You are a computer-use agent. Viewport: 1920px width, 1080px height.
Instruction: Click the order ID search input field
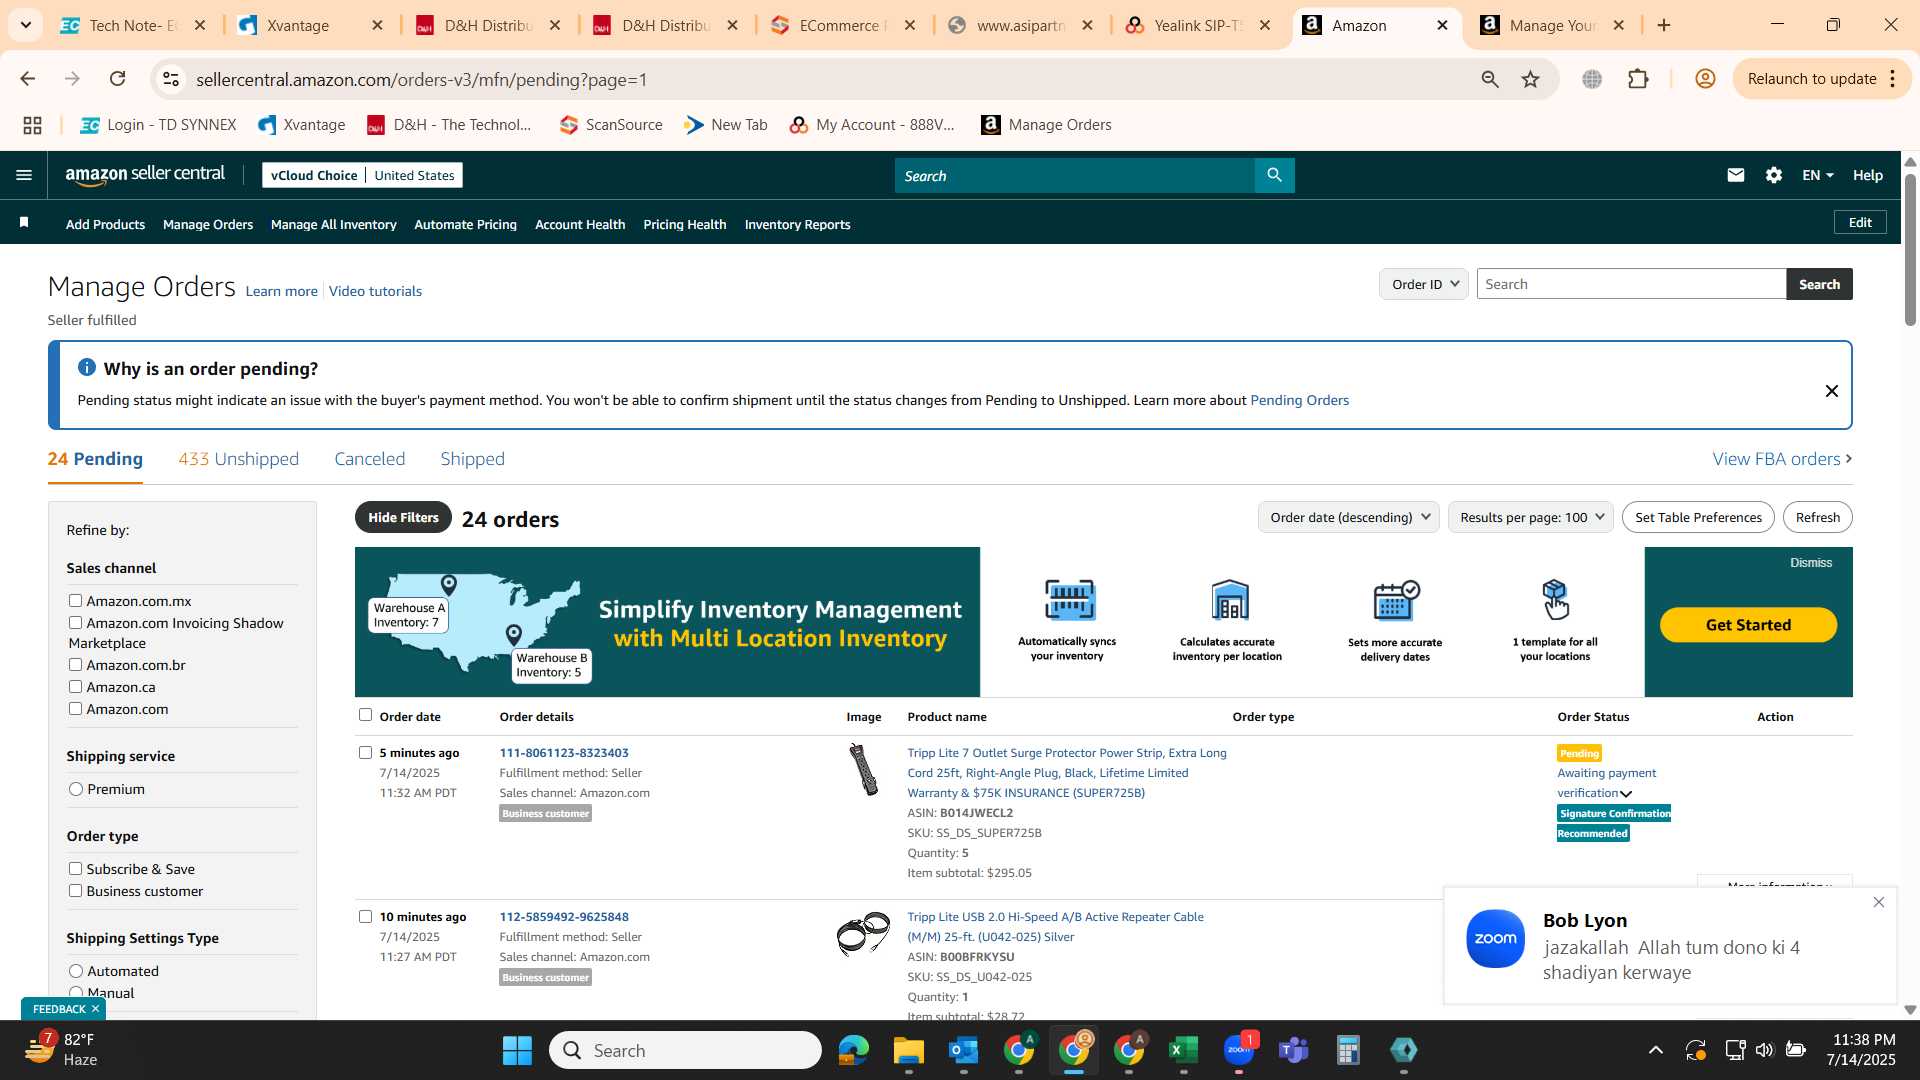[1631, 284]
